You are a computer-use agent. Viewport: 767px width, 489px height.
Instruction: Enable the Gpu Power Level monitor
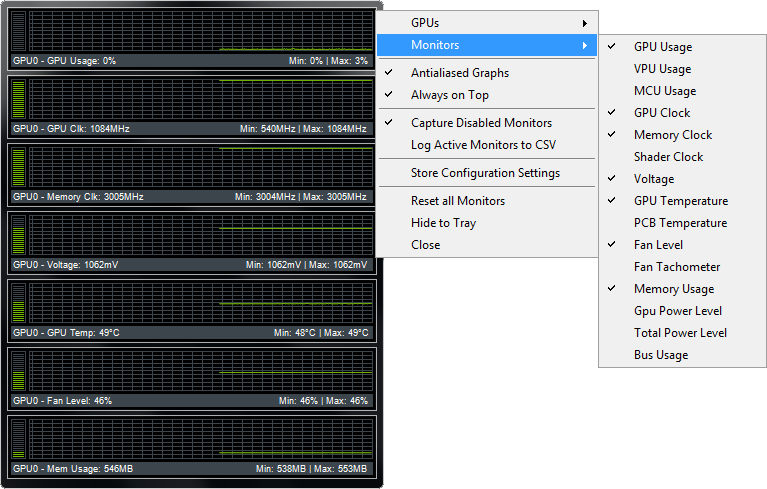coord(682,311)
